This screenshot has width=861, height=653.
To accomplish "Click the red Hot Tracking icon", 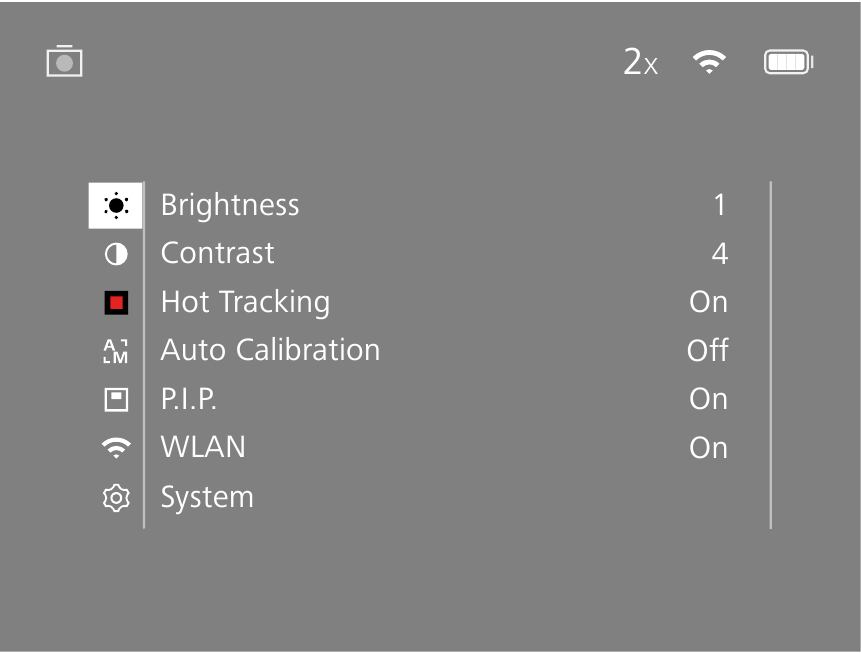I will click(x=116, y=302).
